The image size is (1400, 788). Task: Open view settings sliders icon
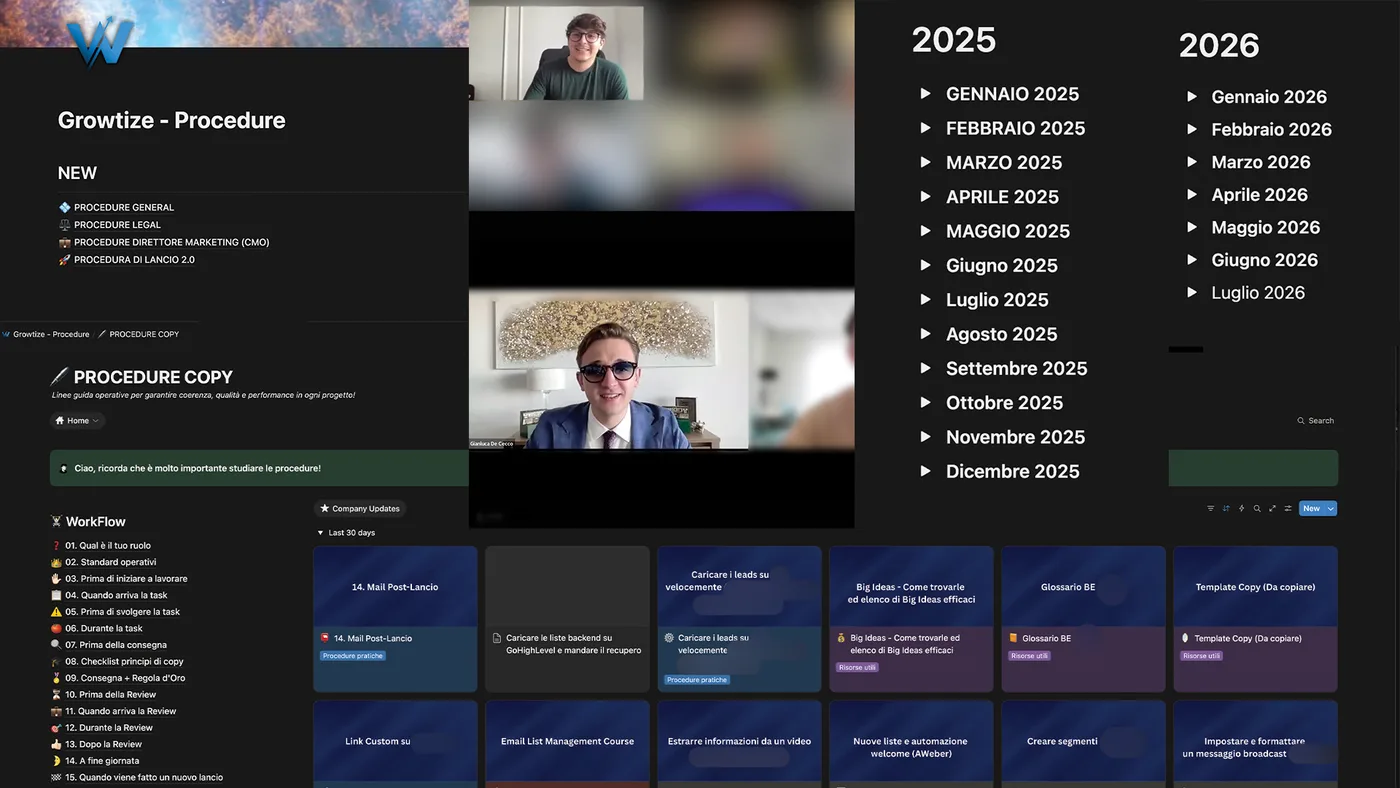click(x=1288, y=509)
